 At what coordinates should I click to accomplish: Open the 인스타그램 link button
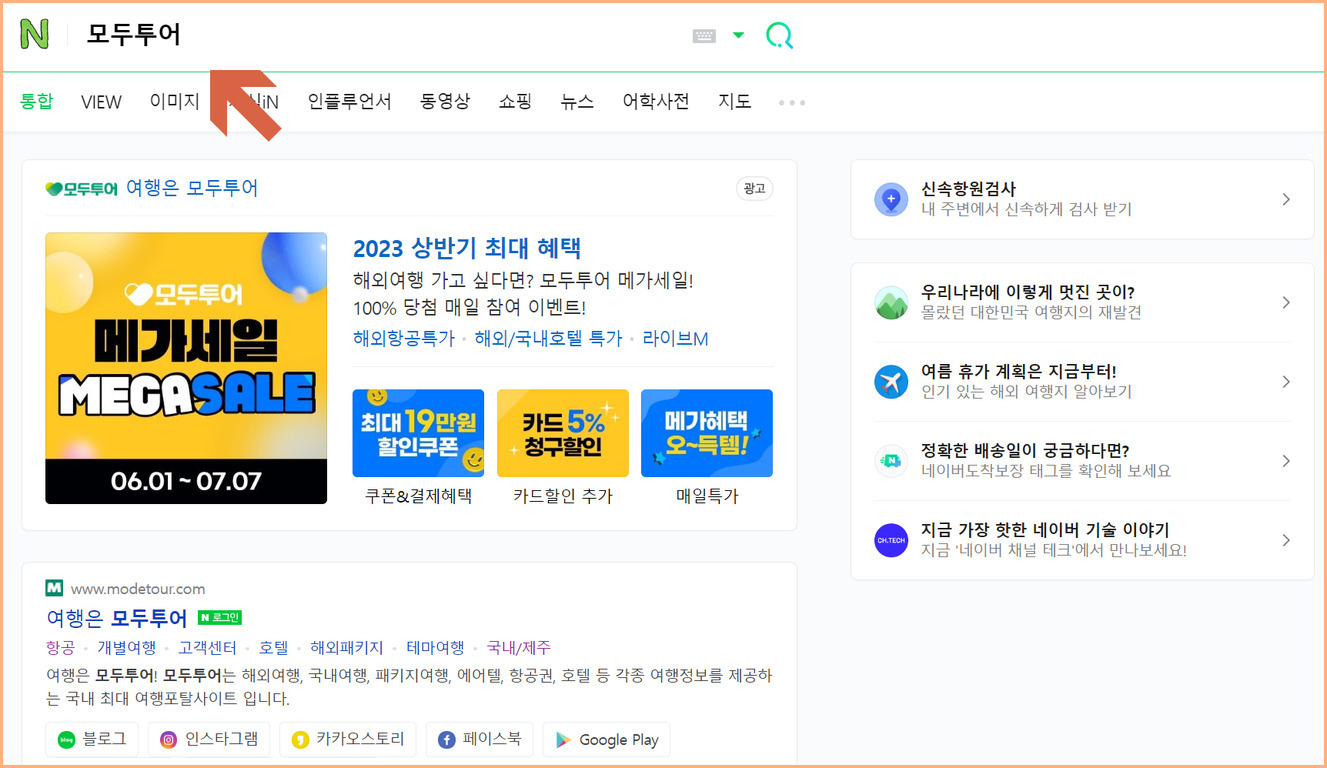[209, 740]
